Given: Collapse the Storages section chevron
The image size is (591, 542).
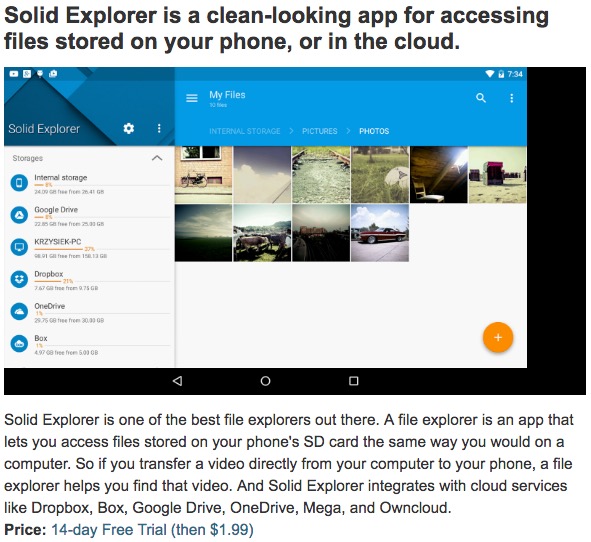Looking at the screenshot, I should [x=157, y=158].
